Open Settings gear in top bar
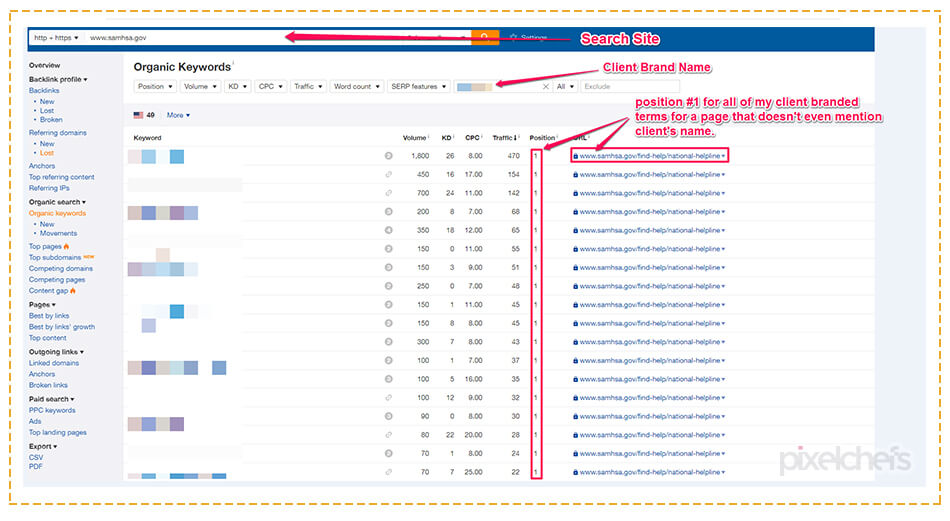This screenshot has height=521, width=950. click(514, 38)
